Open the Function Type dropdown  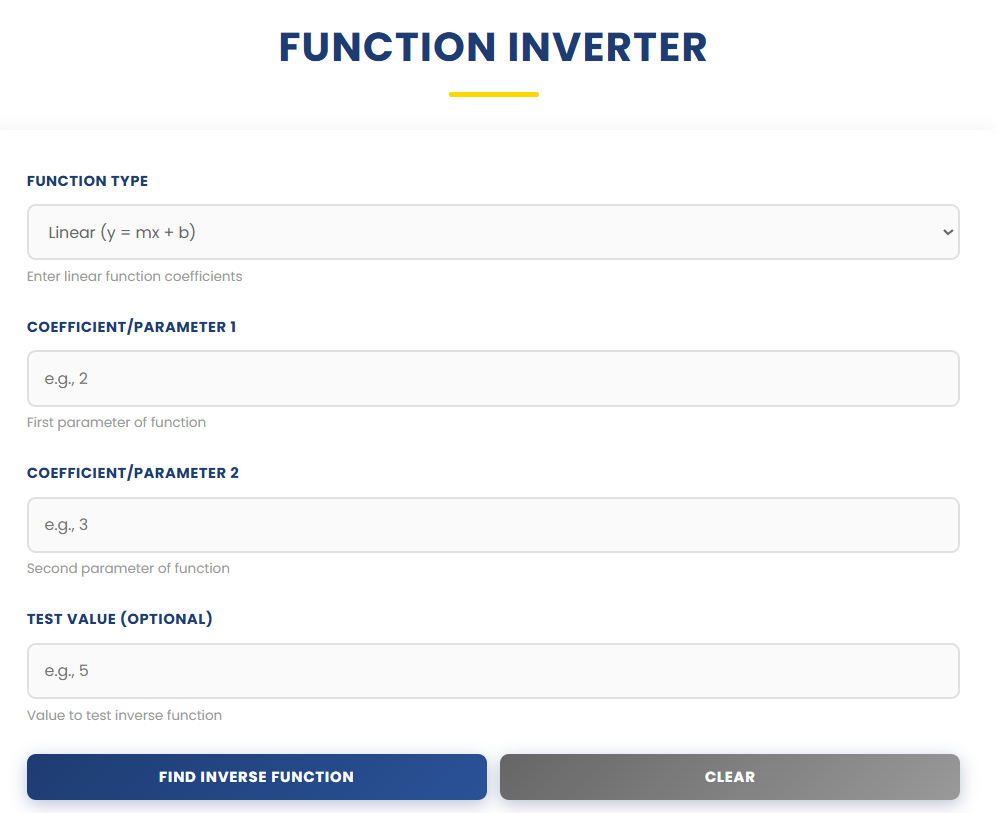pos(493,231)
